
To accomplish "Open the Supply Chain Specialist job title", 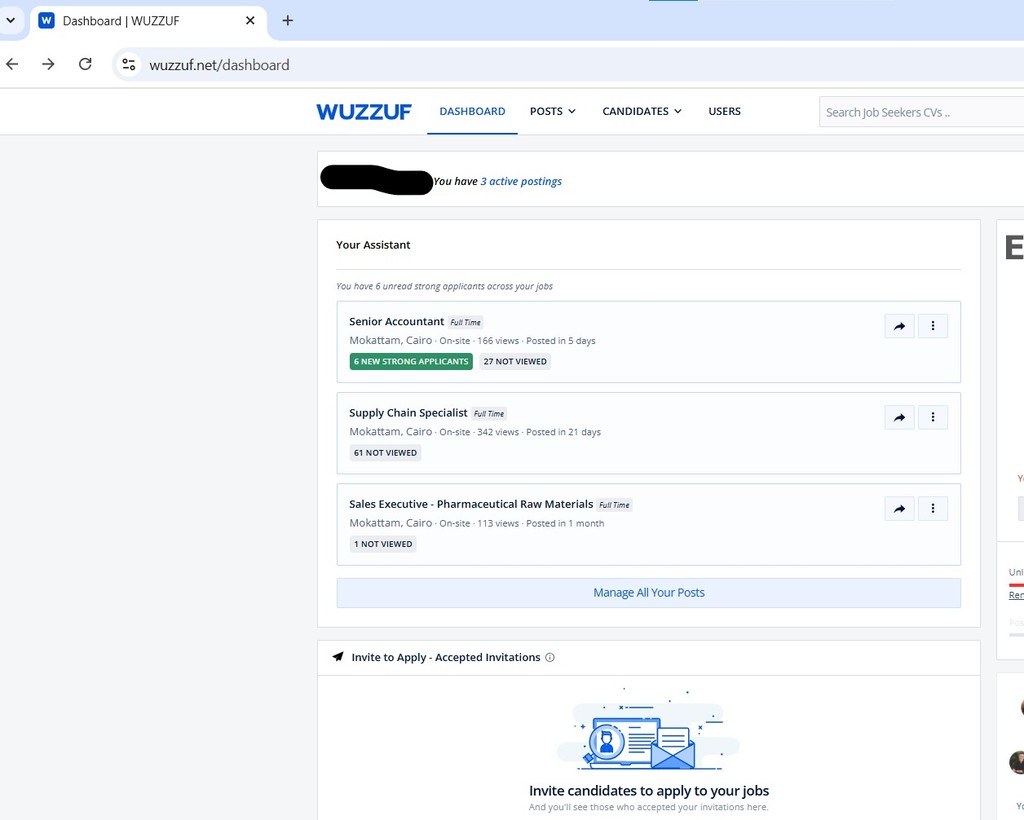I will coord(408,413).
